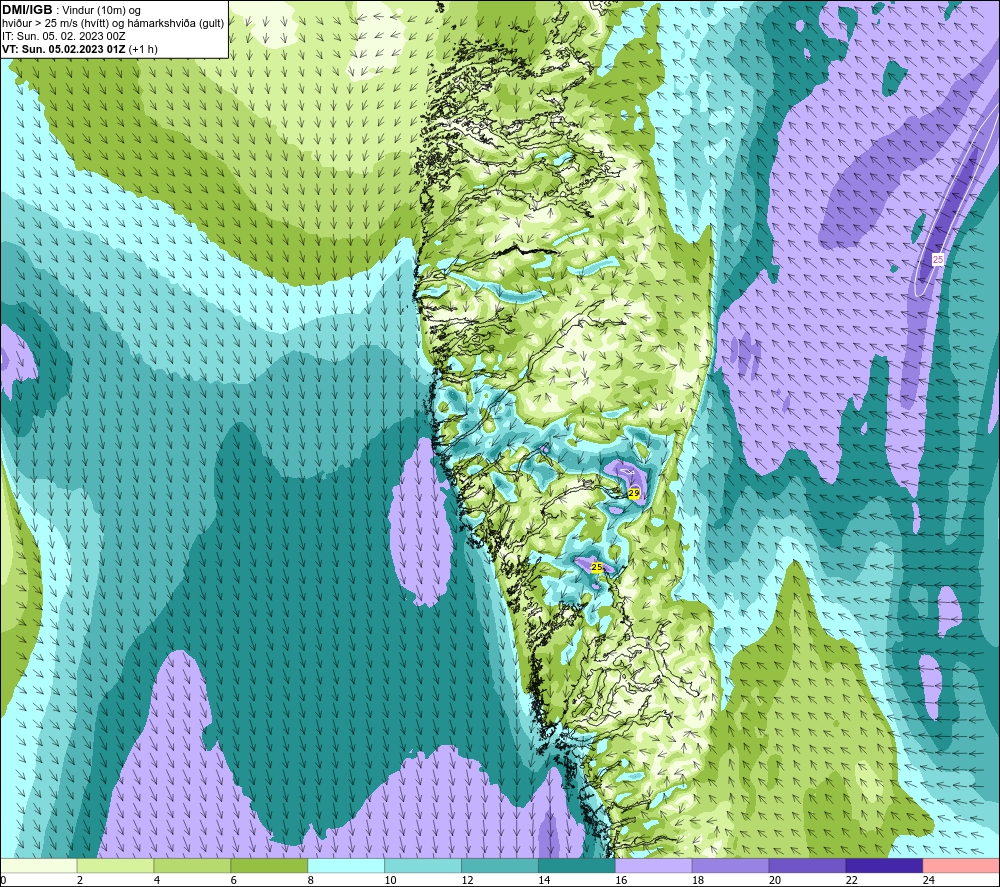Click the legend tick label "22"
The height and width of the screenshot is (887, 1000).
pos(852,880)
